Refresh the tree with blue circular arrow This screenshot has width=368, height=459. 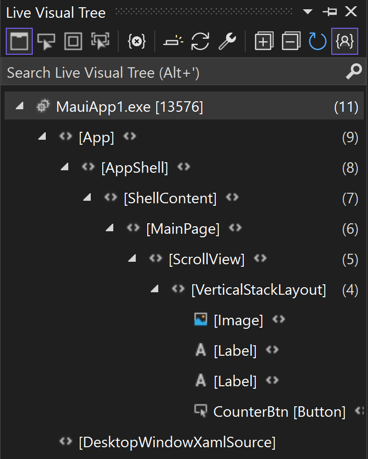317,41
